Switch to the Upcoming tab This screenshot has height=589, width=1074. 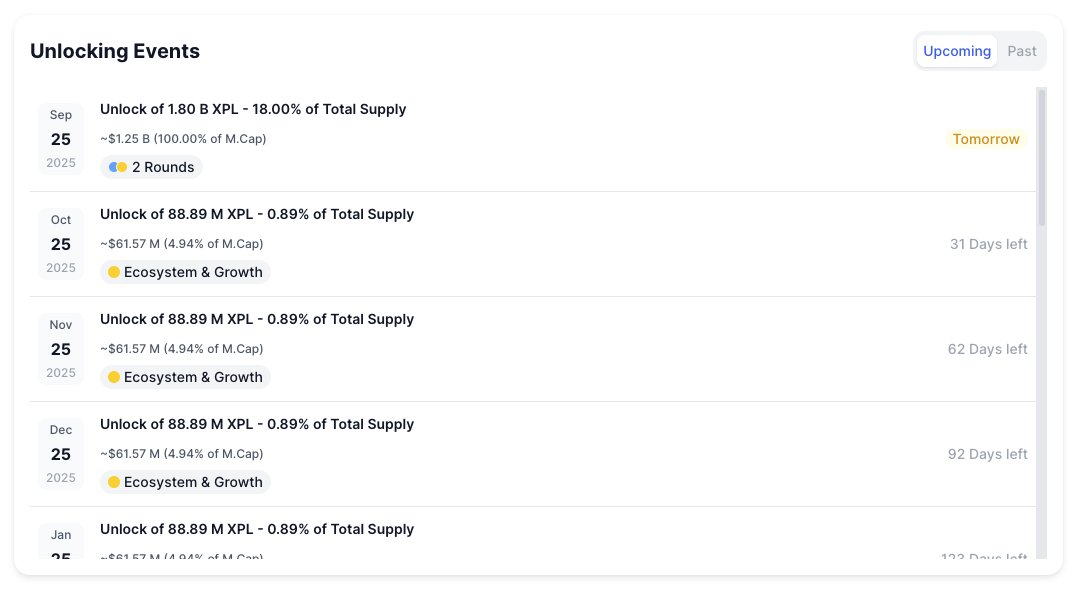[x=956, y=51]
